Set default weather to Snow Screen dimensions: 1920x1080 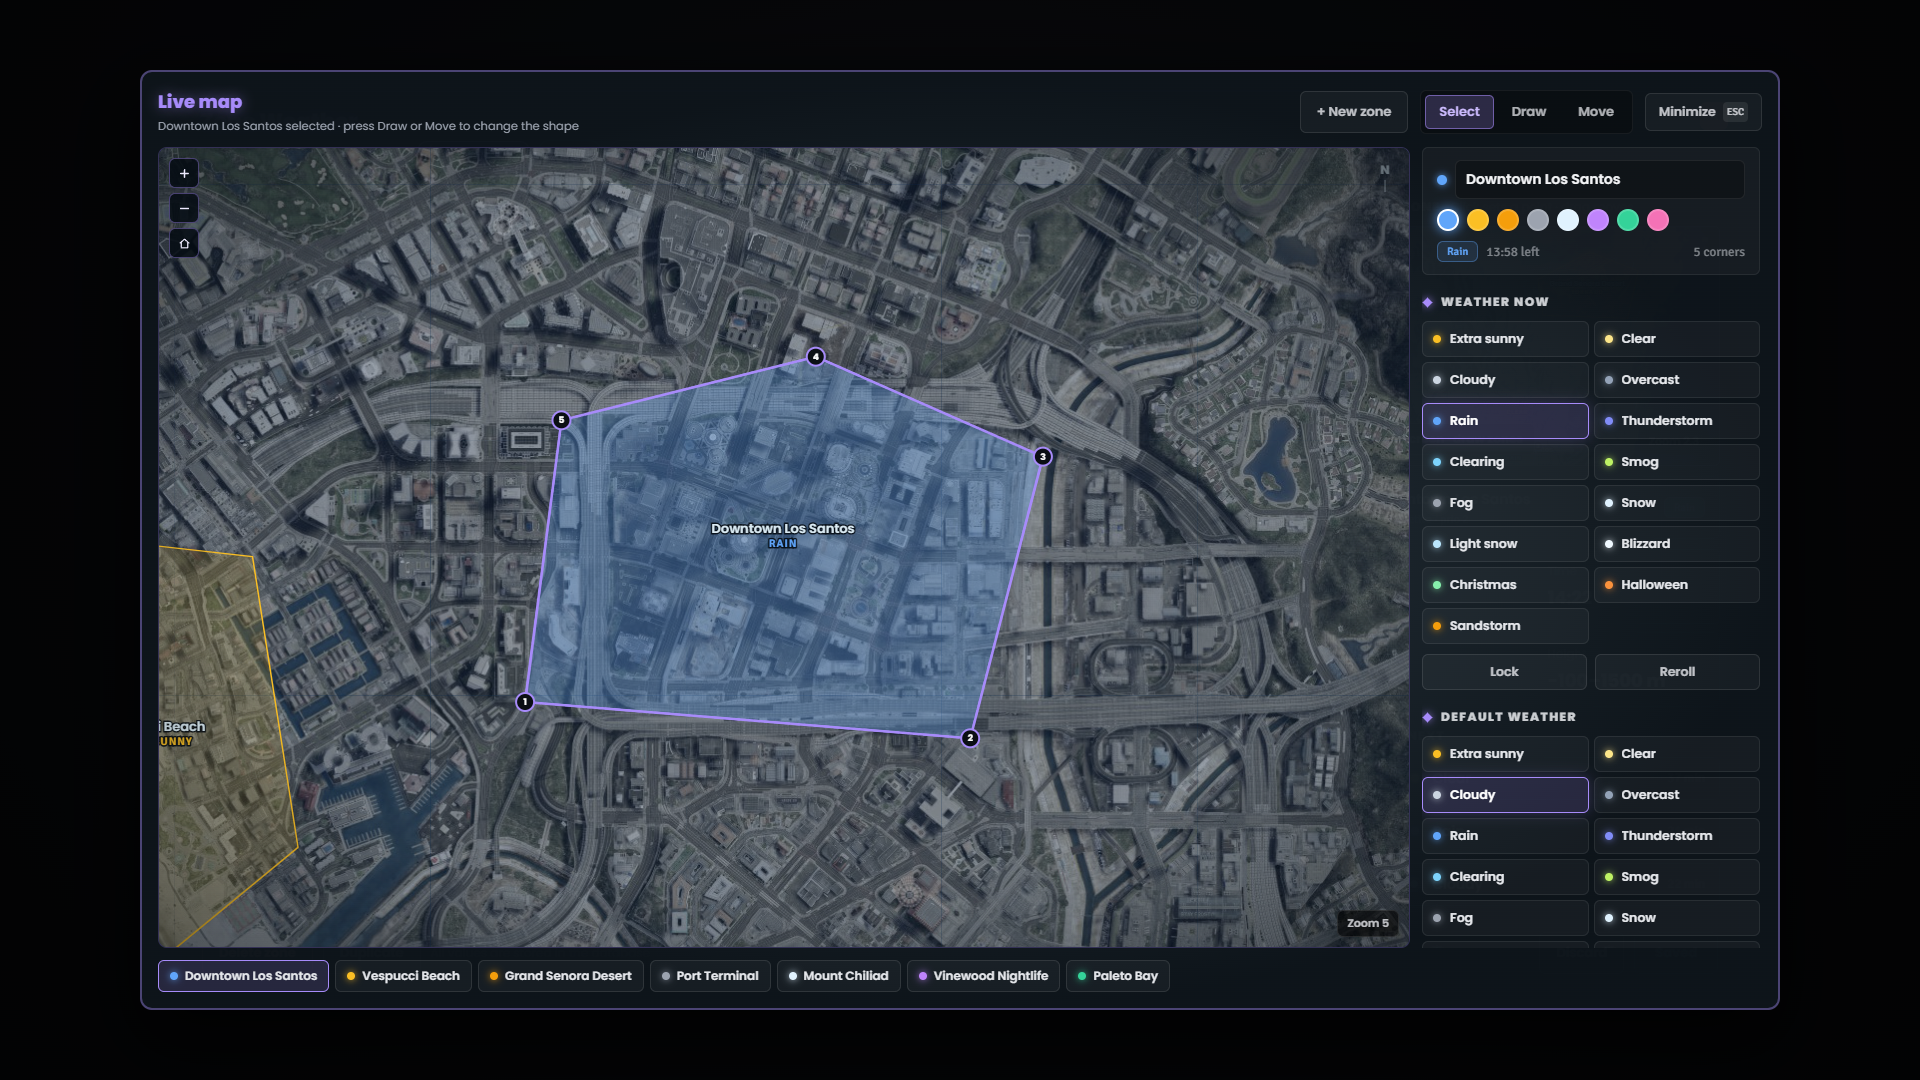pos(1677,918)
